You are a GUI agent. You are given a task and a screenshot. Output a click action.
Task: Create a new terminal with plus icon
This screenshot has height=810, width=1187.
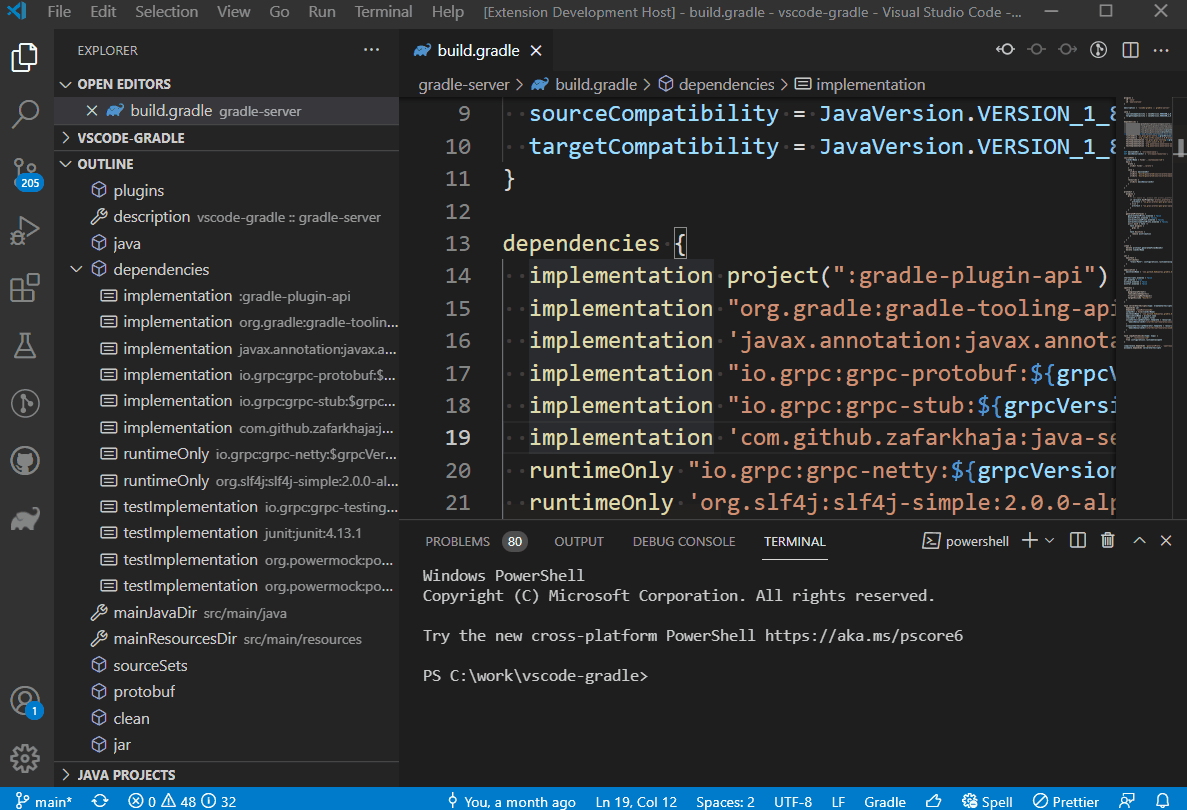[x=1030, y=541]
